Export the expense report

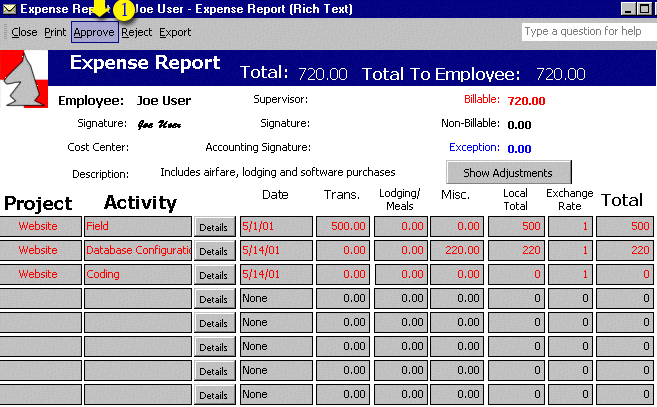pyautogui.click(x=175, y=32)
